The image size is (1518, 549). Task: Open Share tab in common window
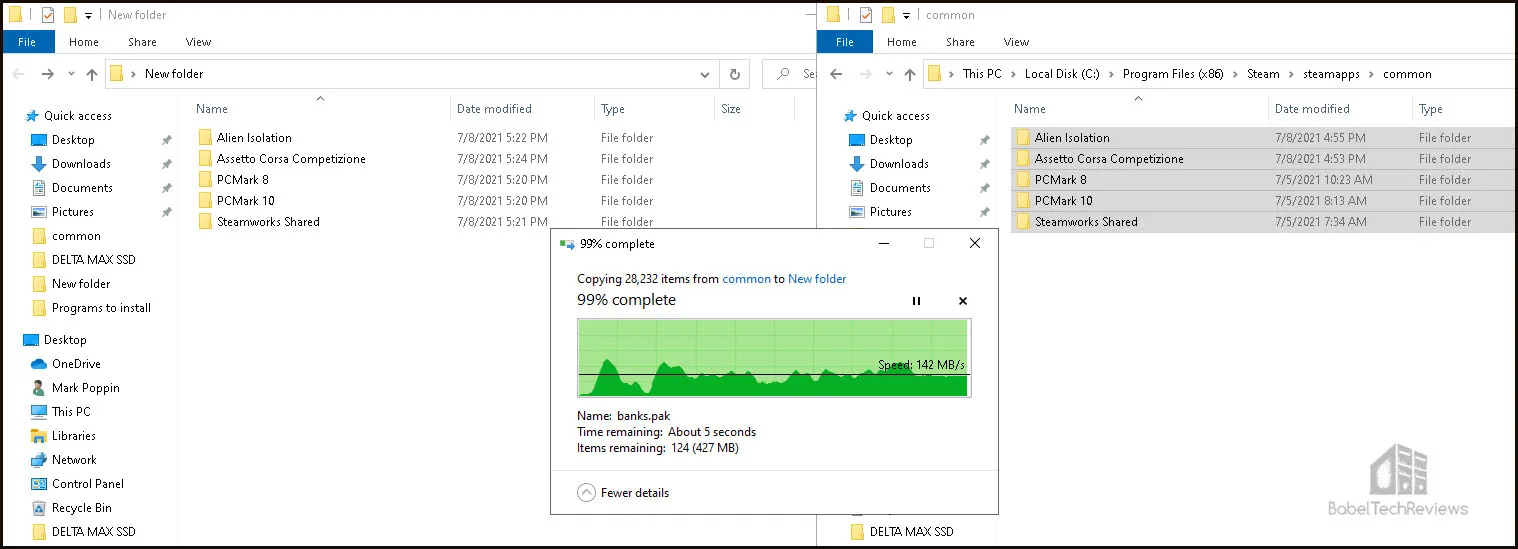tap(960, 42)
